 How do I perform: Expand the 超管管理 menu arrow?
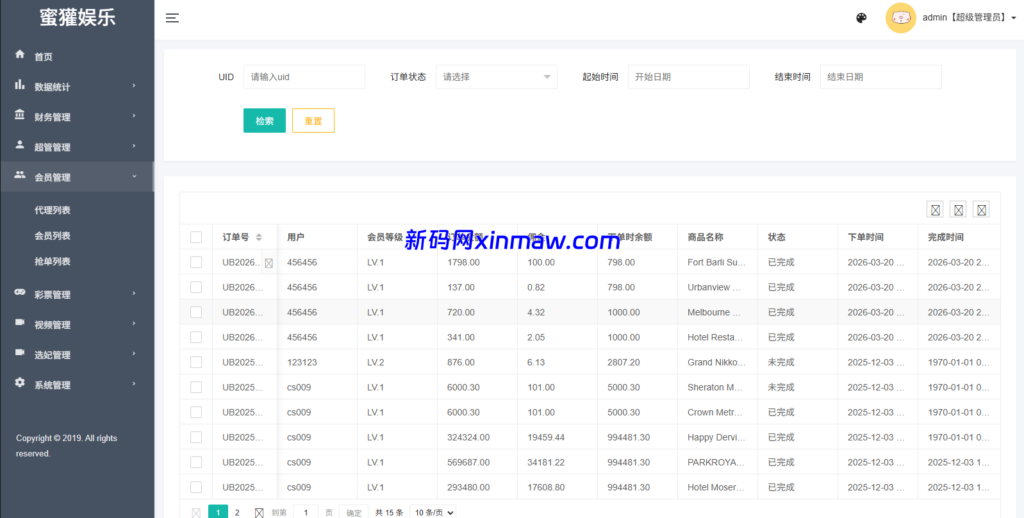click(134, 146)
